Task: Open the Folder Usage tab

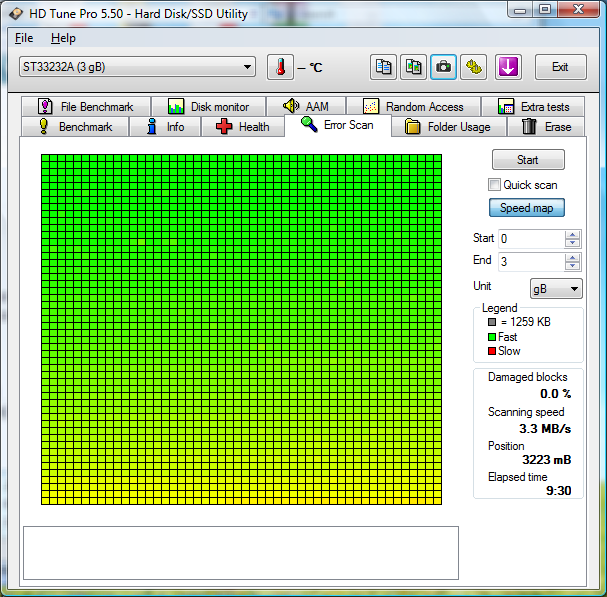Action: tap(448, 127)
